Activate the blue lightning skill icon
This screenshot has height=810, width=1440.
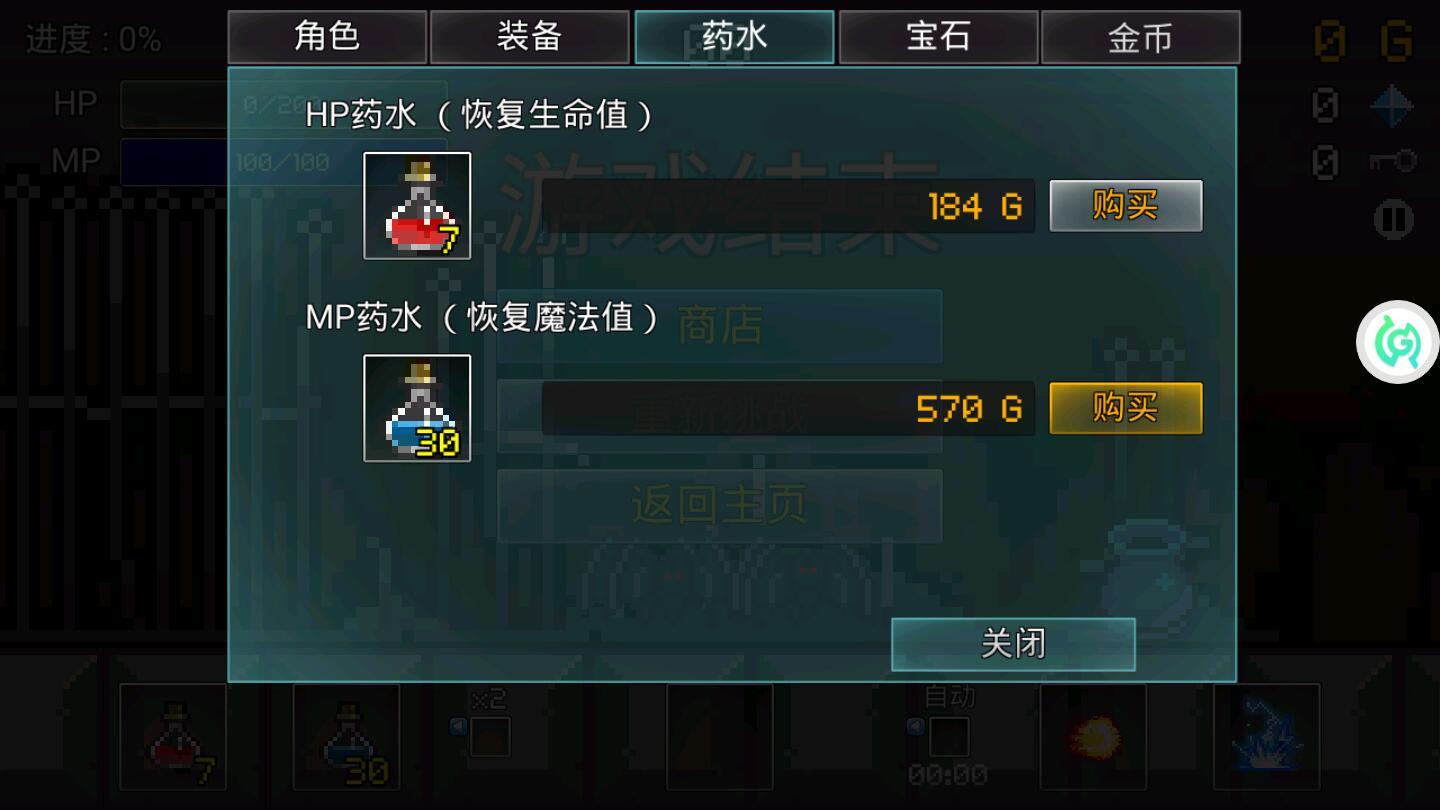click(x=1267, y=737)
